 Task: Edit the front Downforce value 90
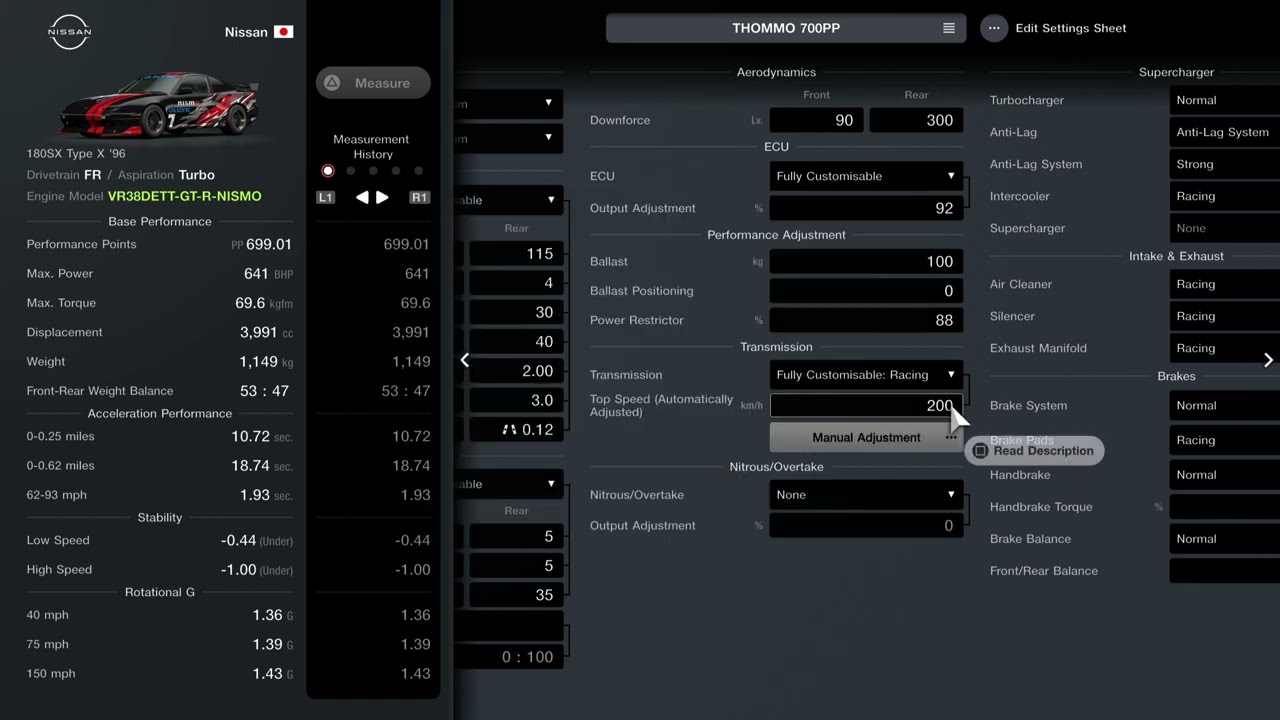817,120
